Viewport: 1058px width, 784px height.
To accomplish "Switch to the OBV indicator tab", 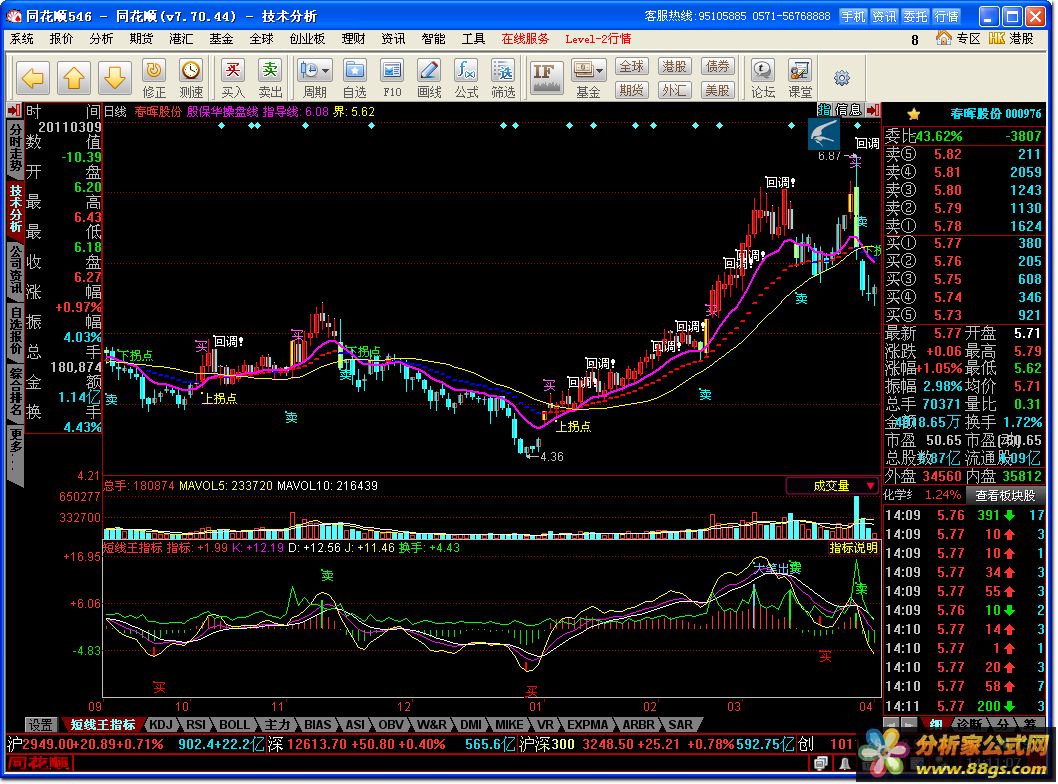I will [x=391, y=725].
